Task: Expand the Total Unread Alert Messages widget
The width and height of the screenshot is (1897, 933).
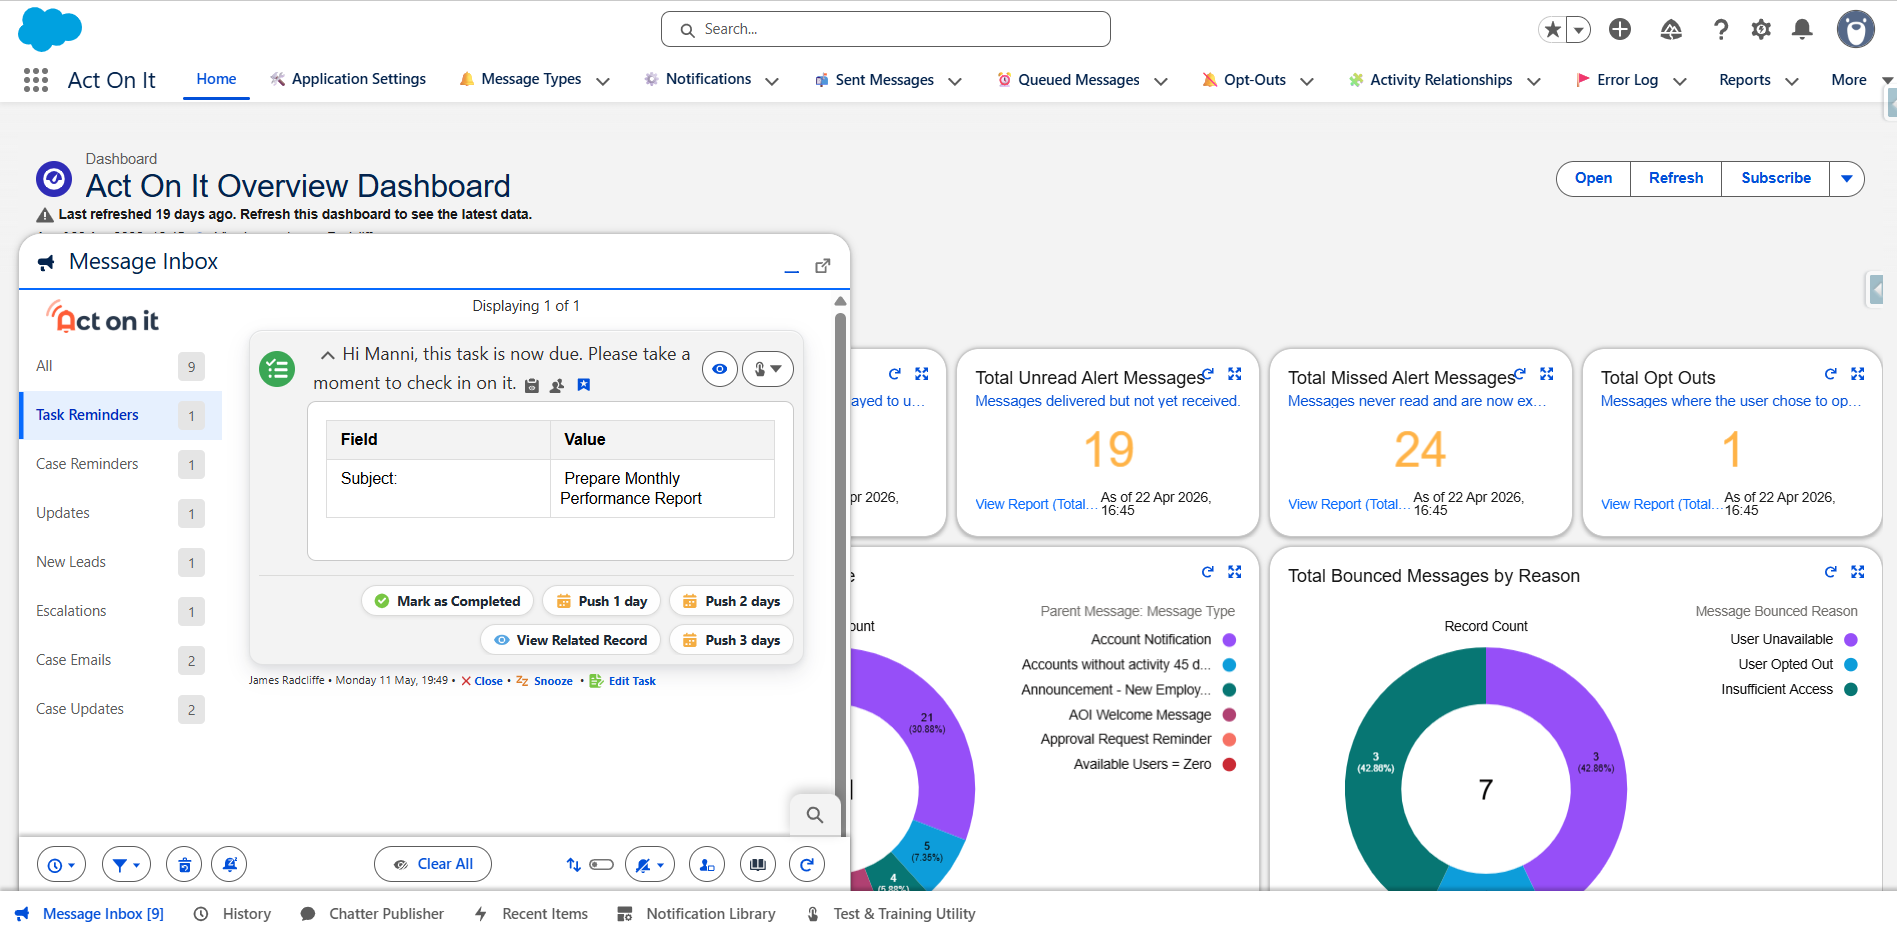Action: click(x=1235, y=374)
